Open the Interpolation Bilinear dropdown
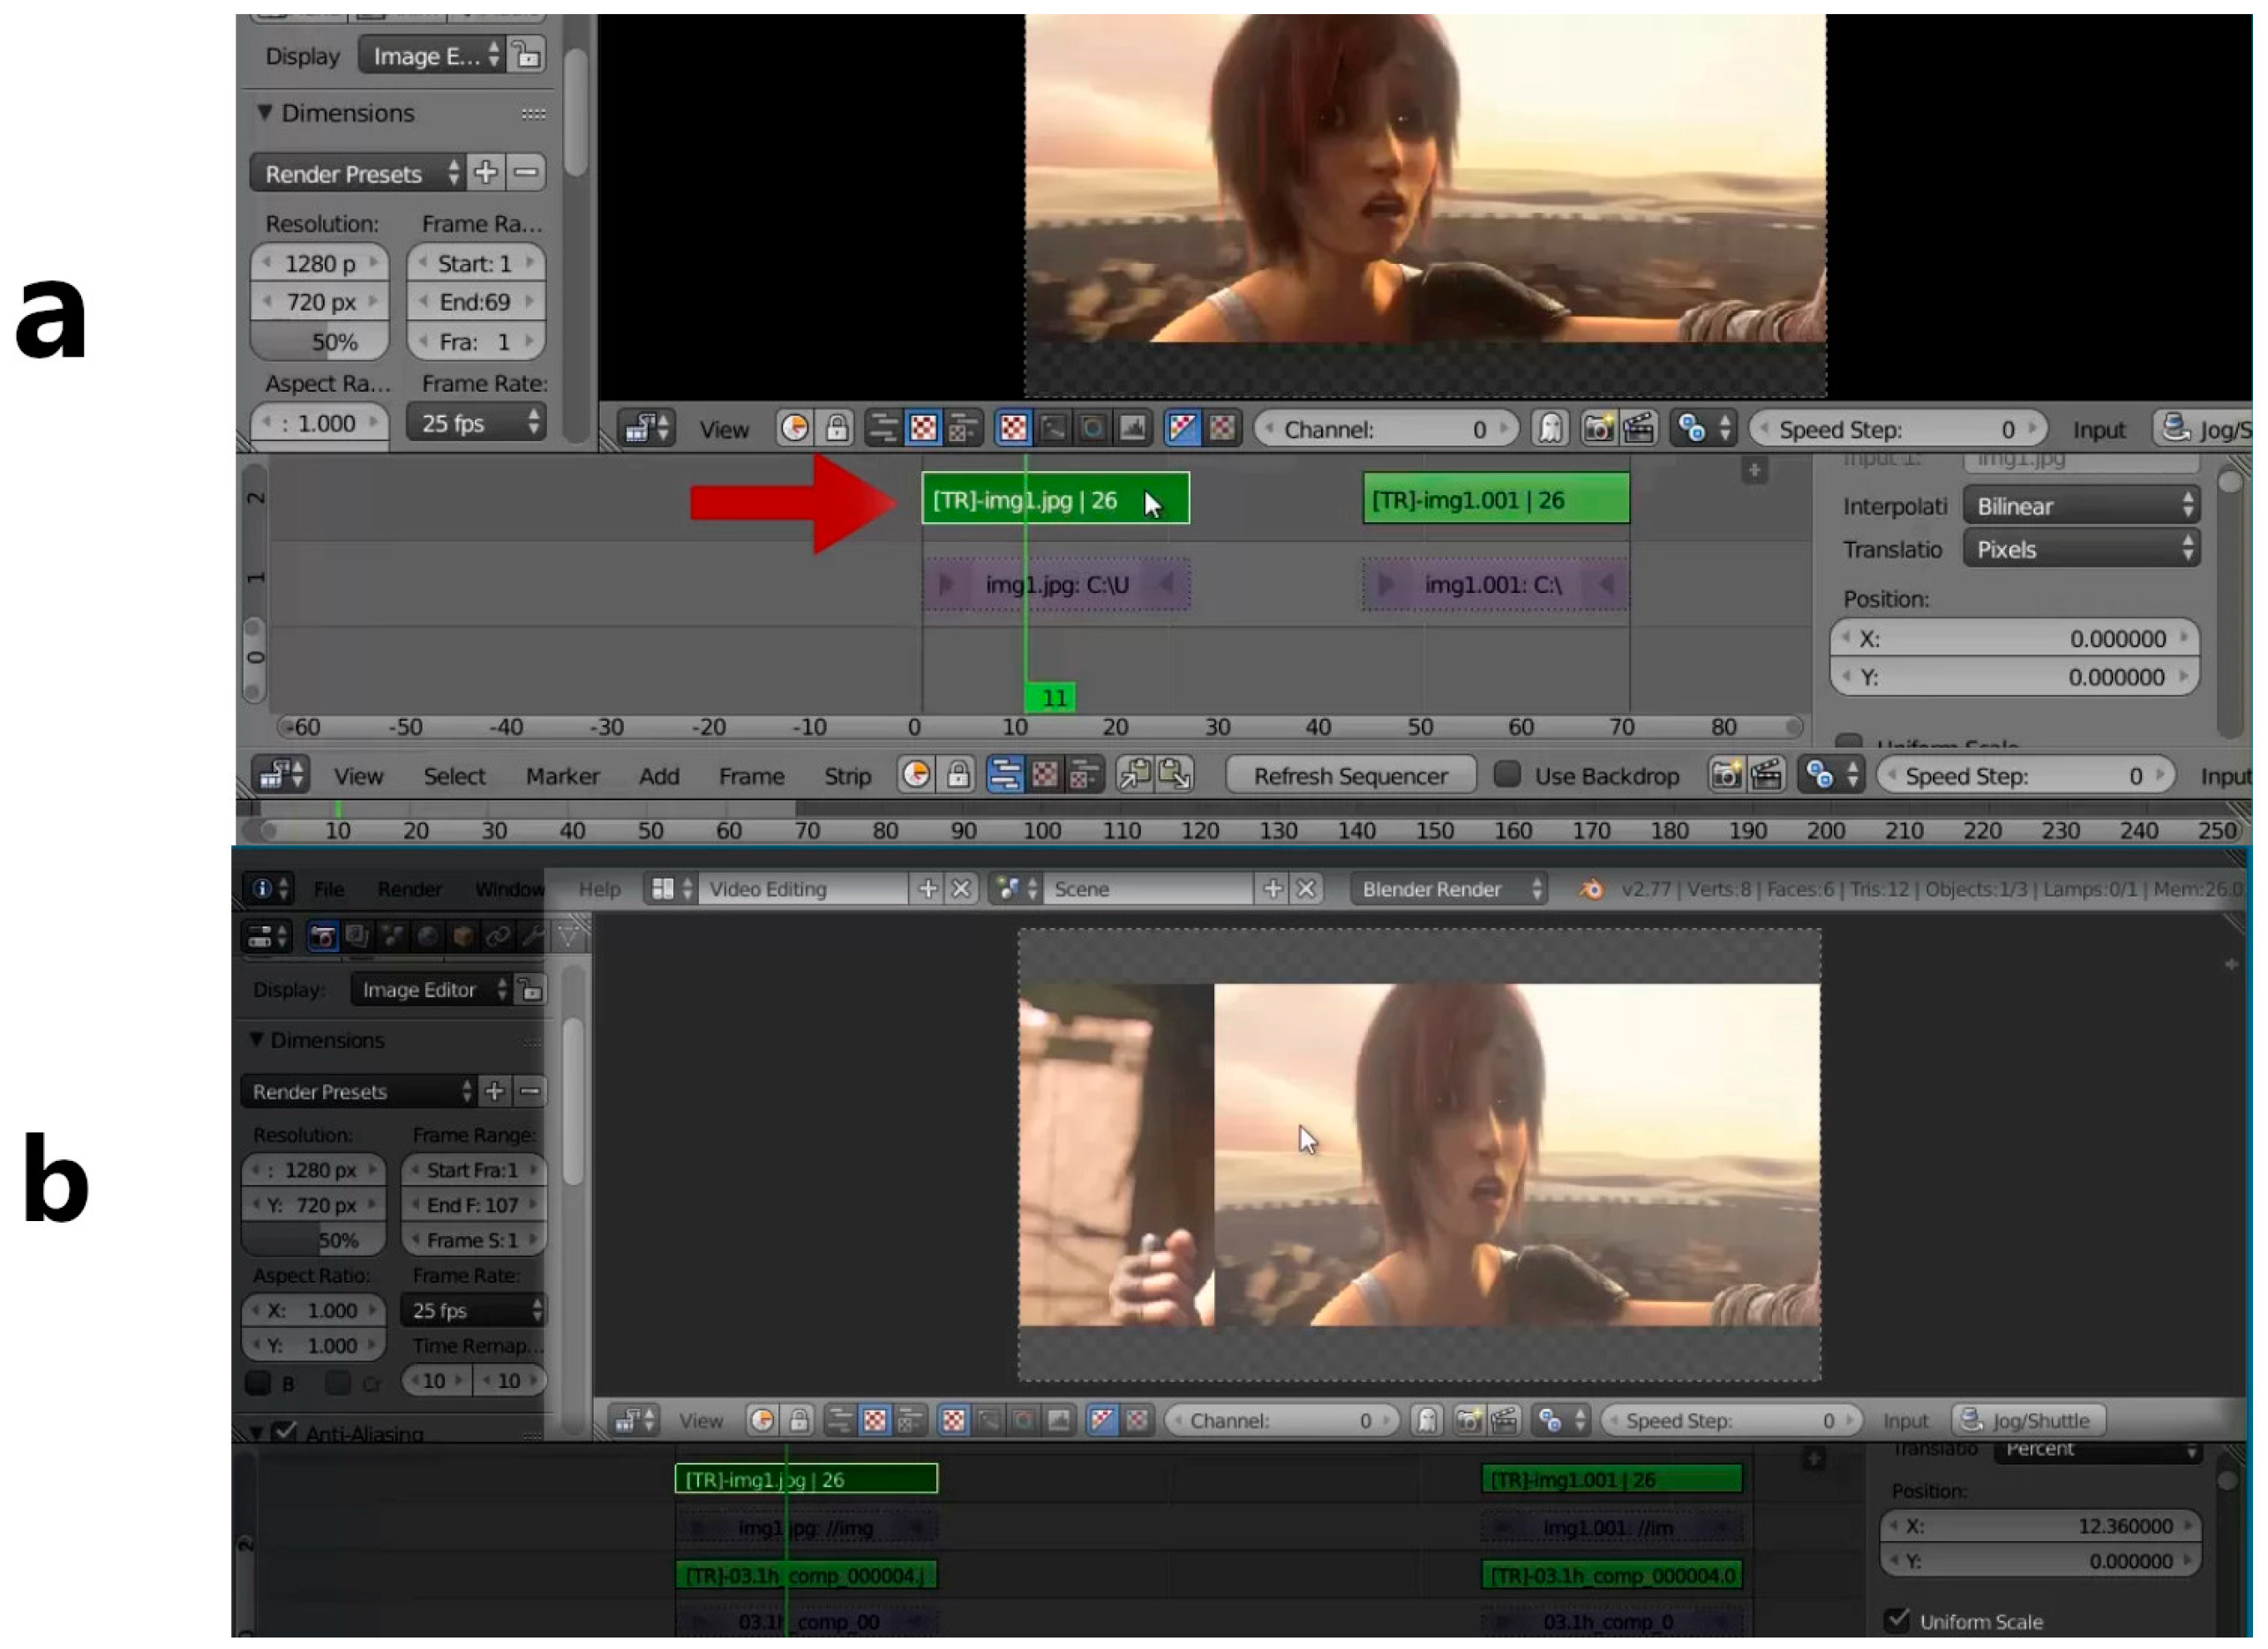 [x=2081, y=506]
